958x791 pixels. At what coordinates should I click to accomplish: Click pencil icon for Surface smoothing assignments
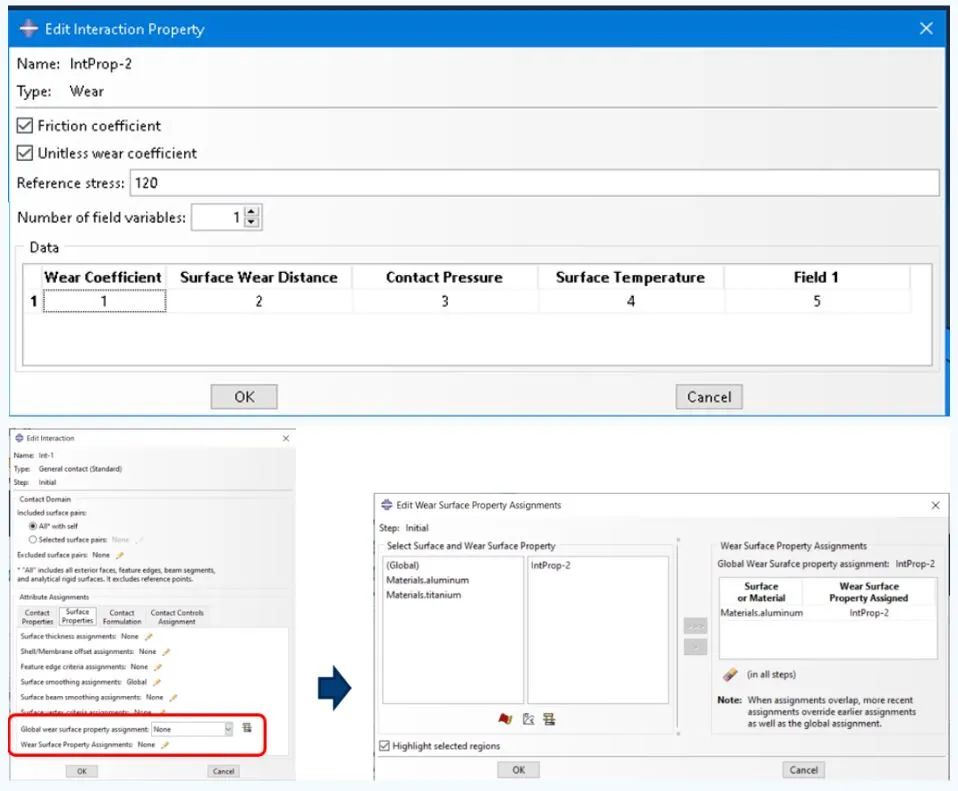(x=156, y=682)
